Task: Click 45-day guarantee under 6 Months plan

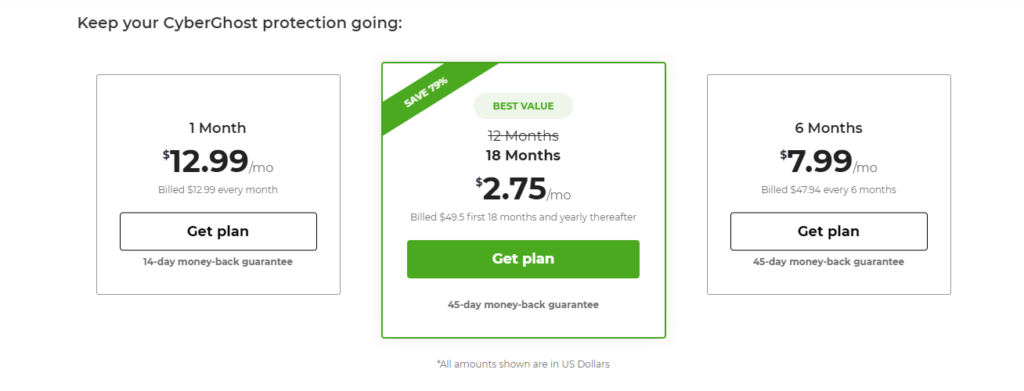Action: pyautogui.click(x=829, y=262)
